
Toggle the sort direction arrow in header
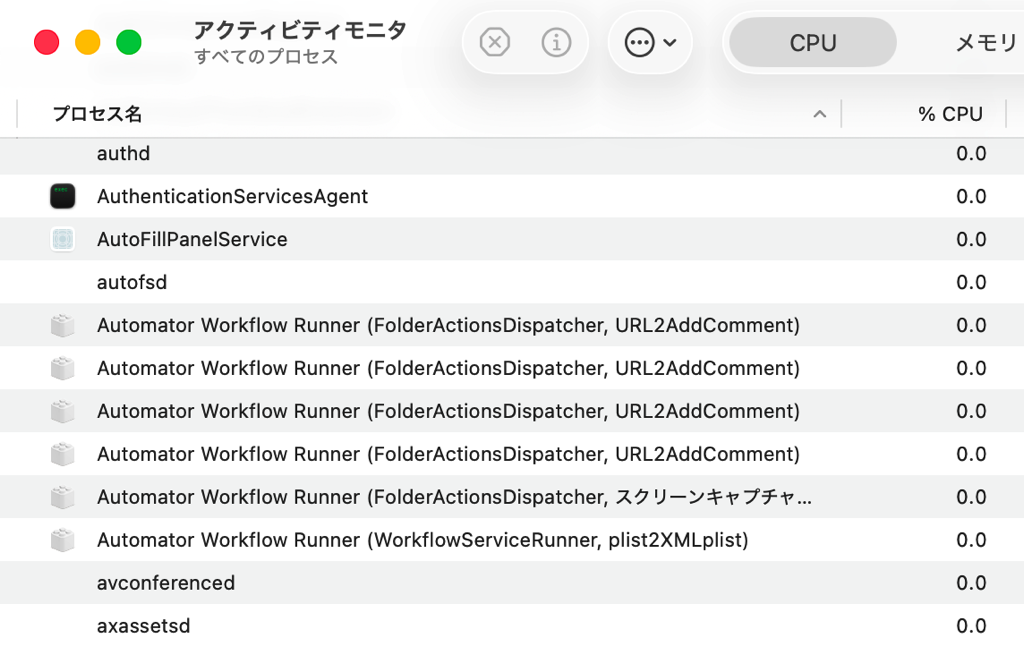[820, 114]
